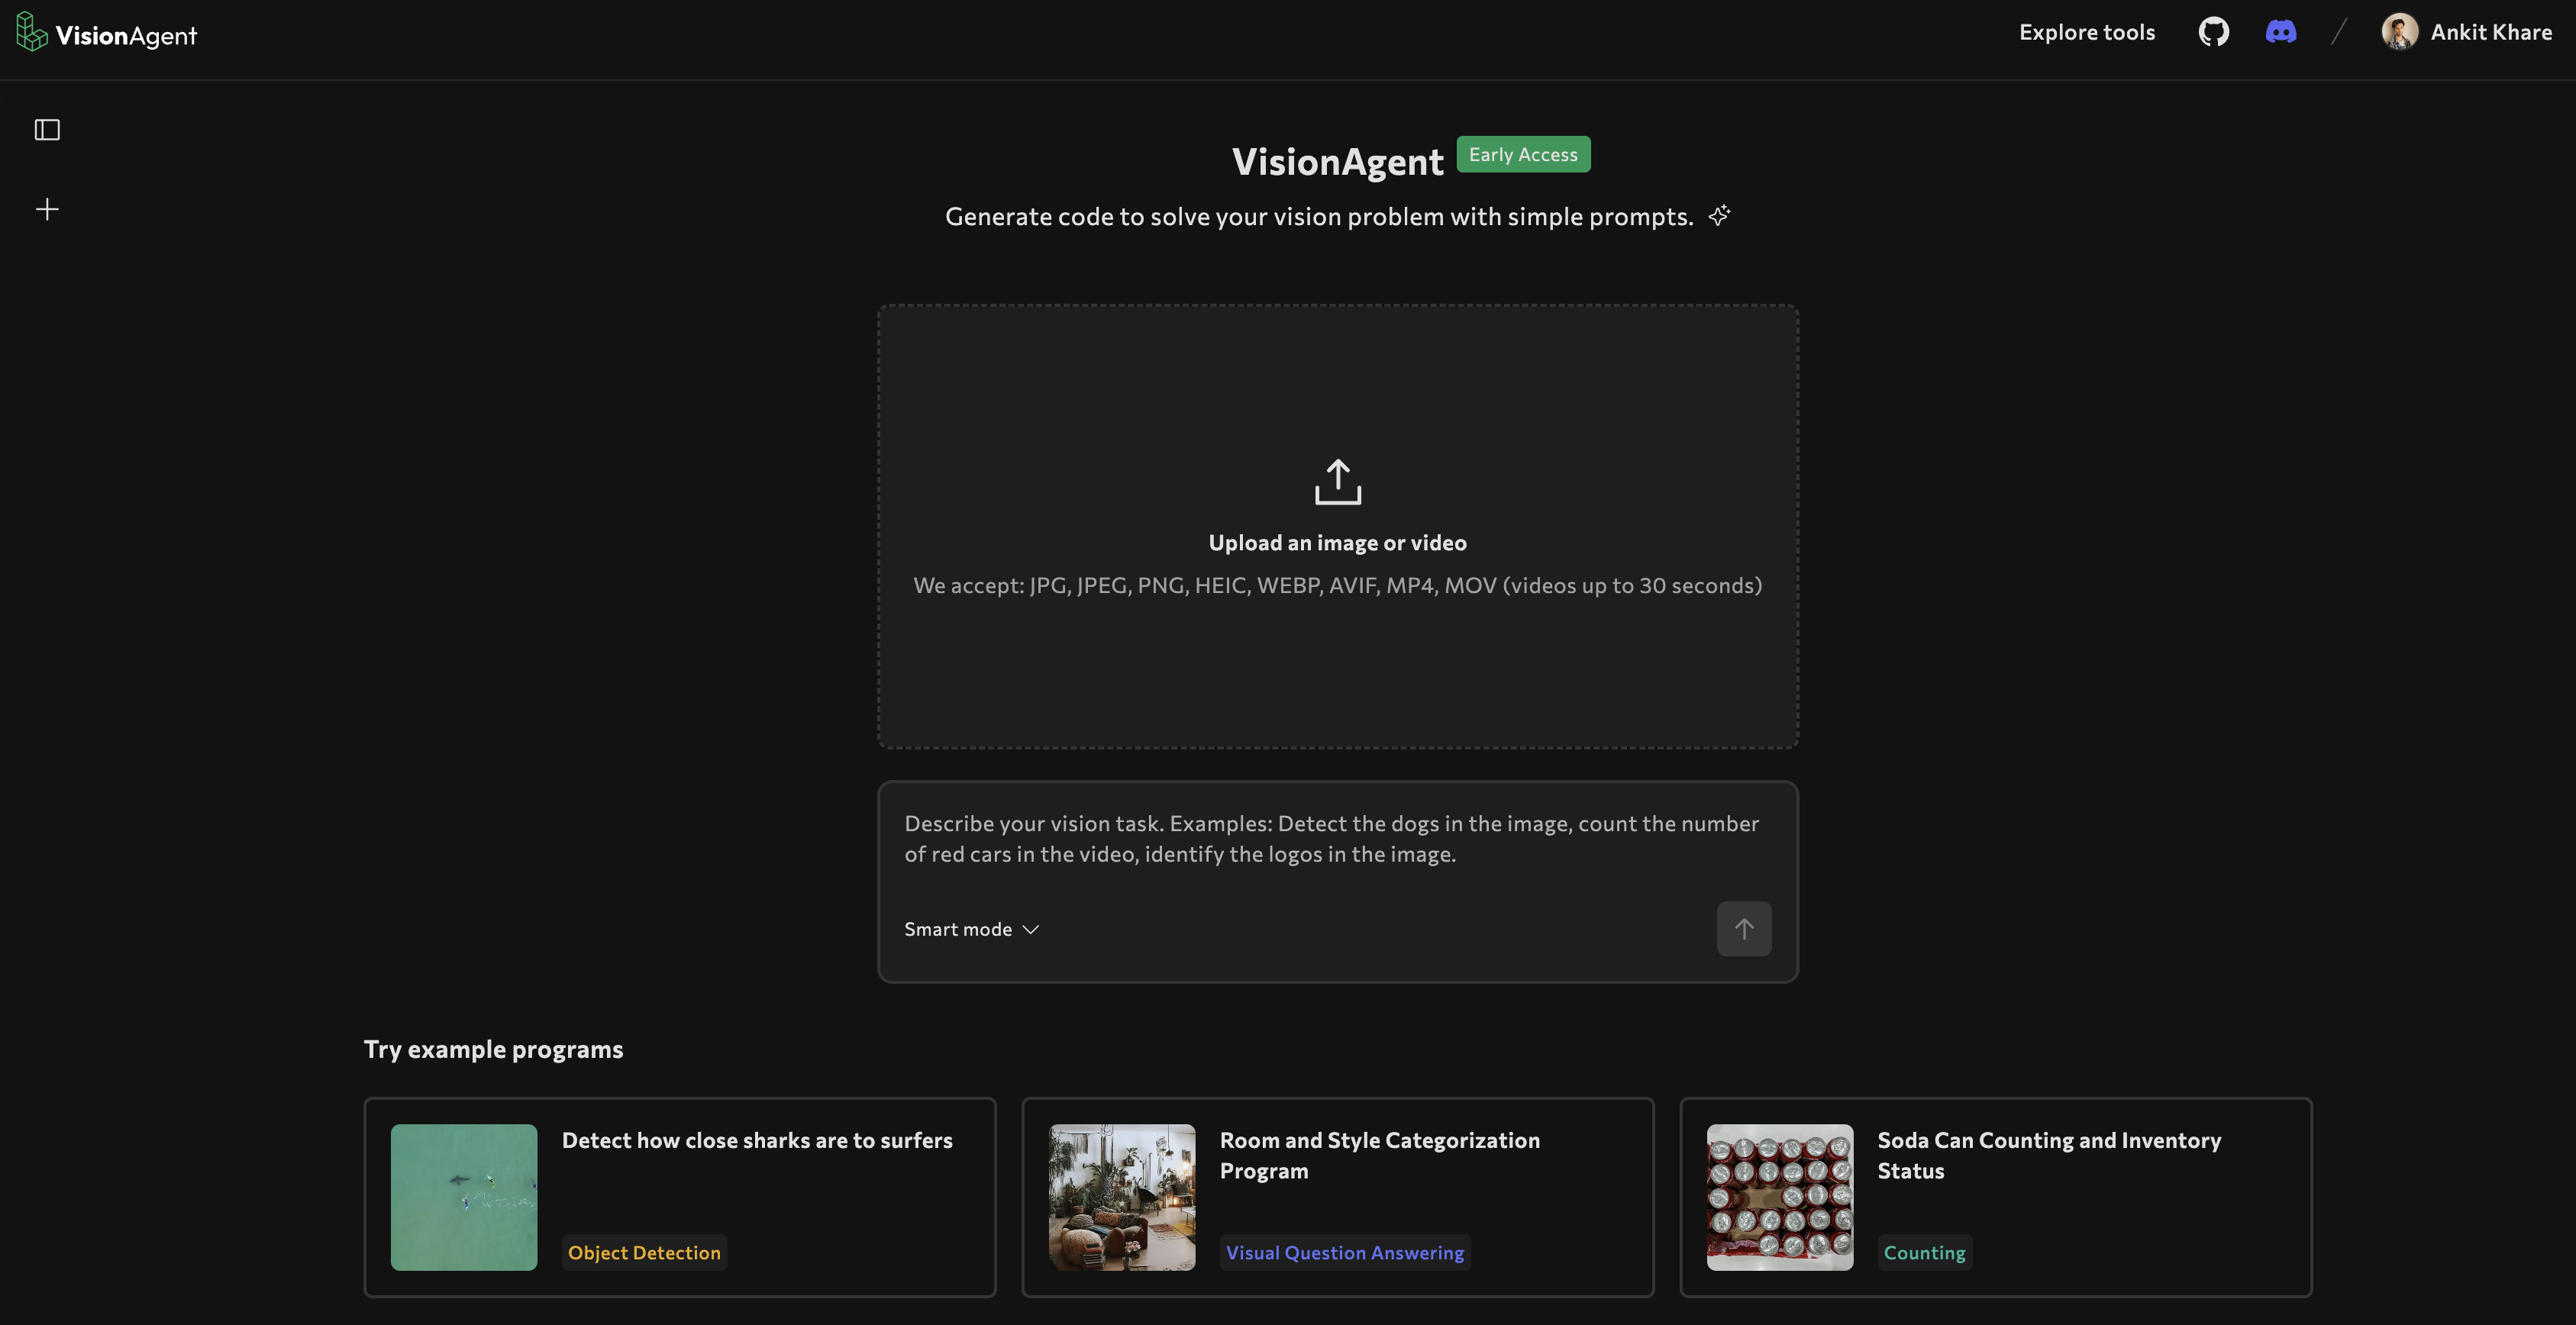Focus the vision task description field
The image size is (2576, 1325).
1337,839
